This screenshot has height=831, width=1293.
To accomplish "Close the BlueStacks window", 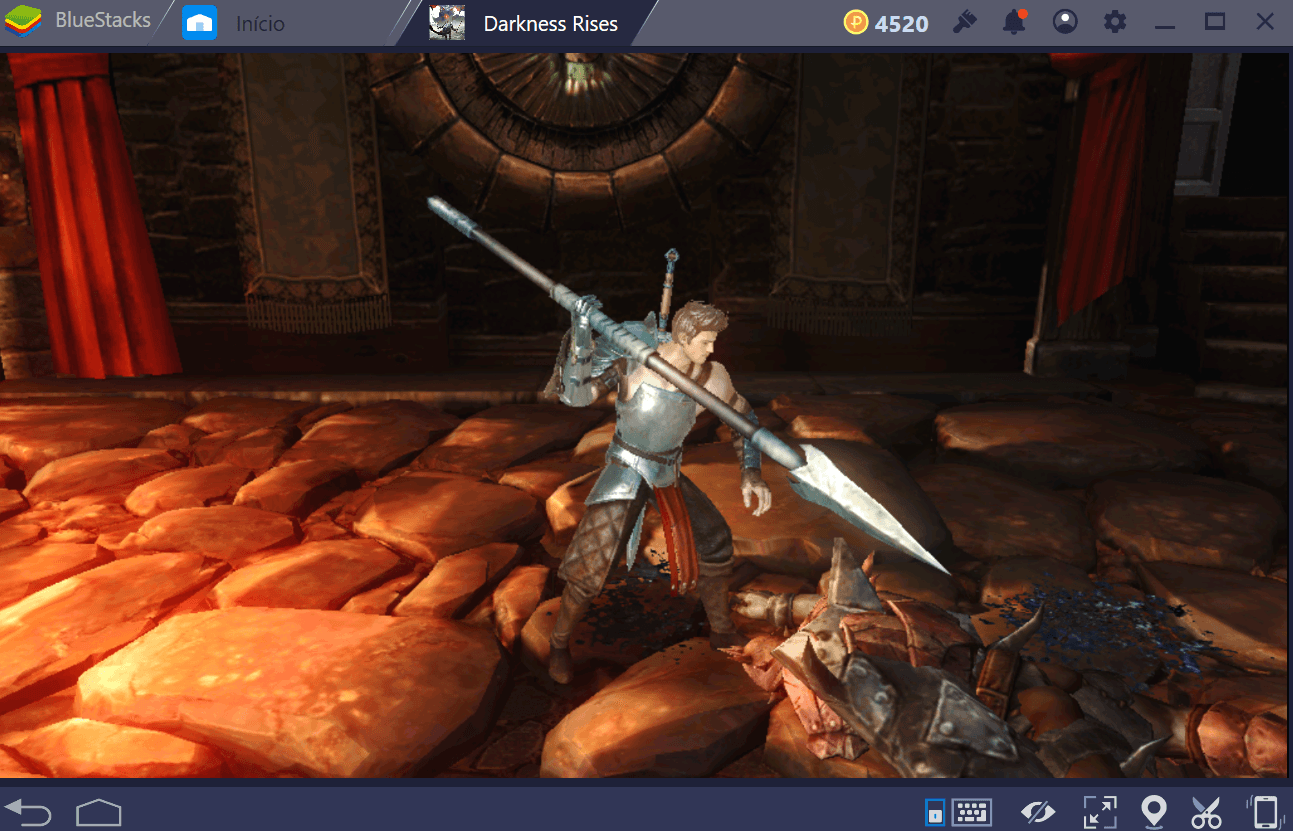I will point(1264,22).
